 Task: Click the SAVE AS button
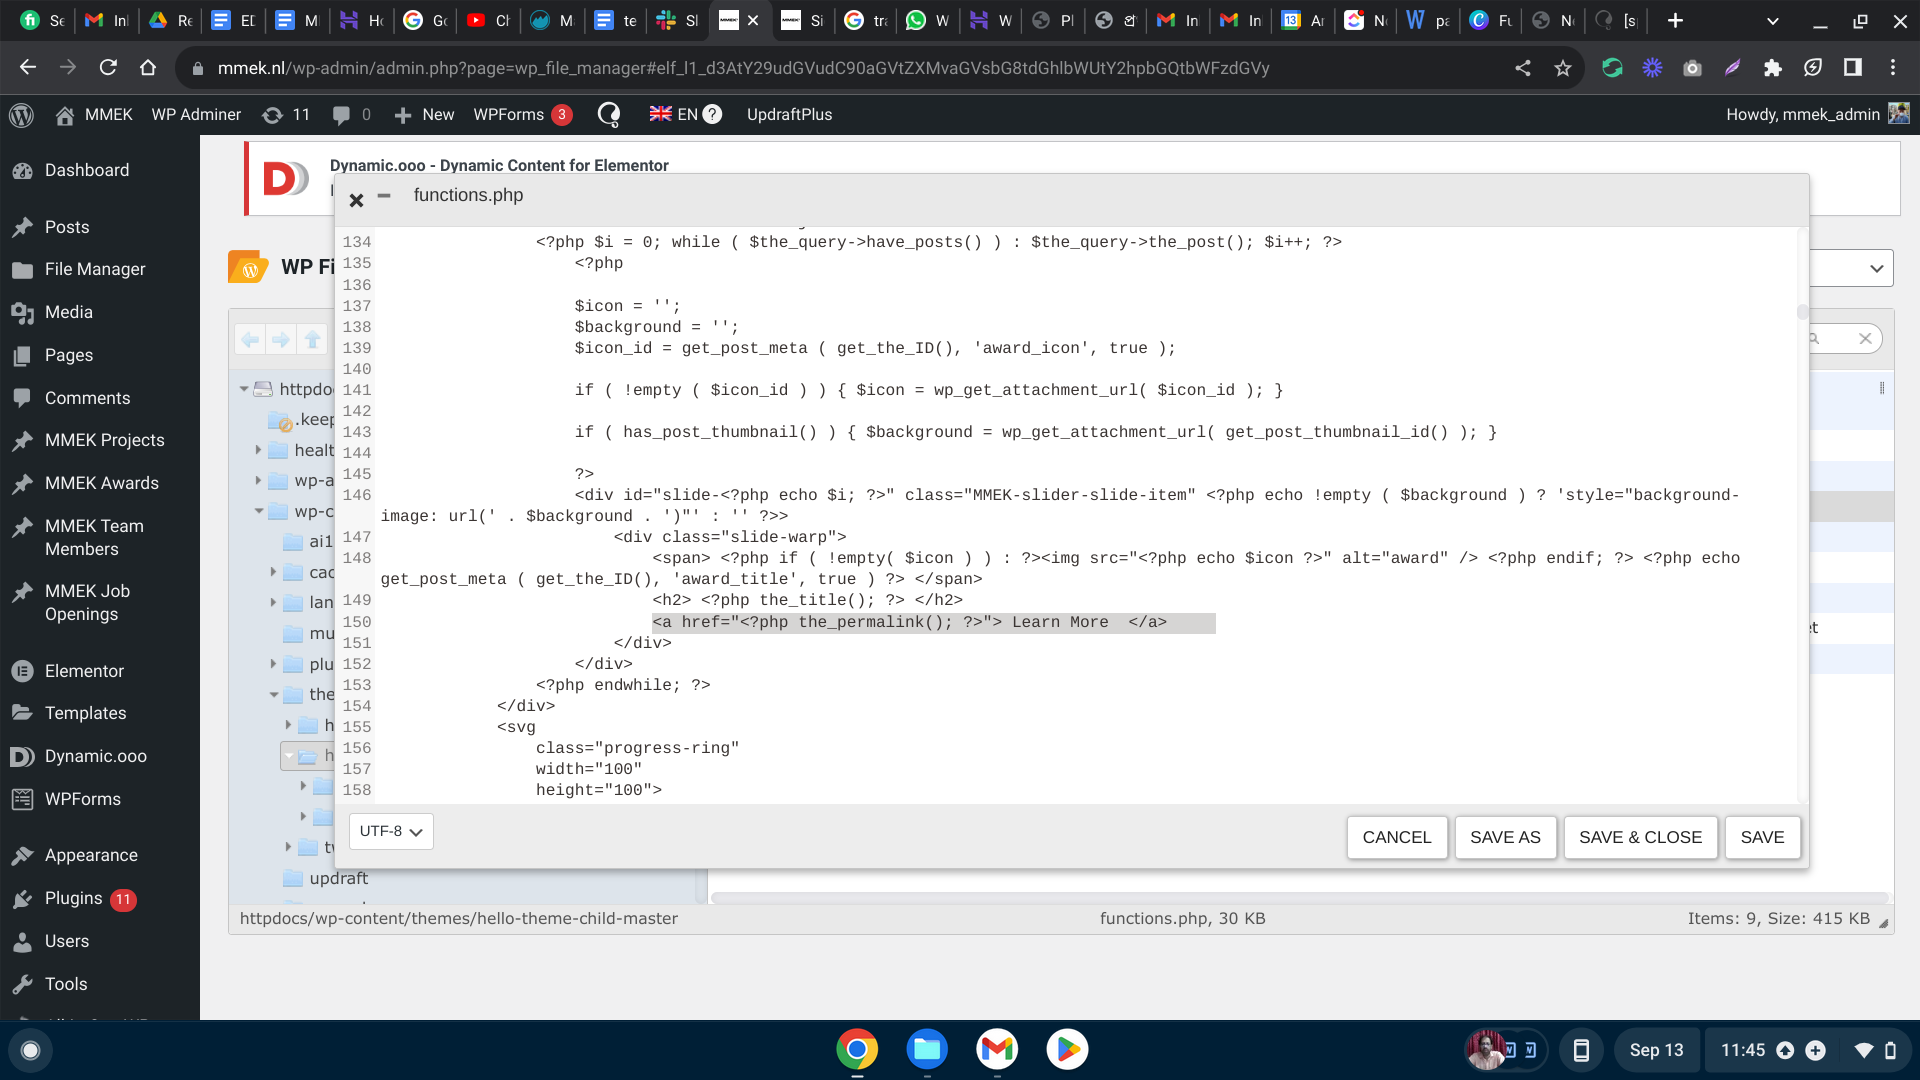coord(1505,837)
